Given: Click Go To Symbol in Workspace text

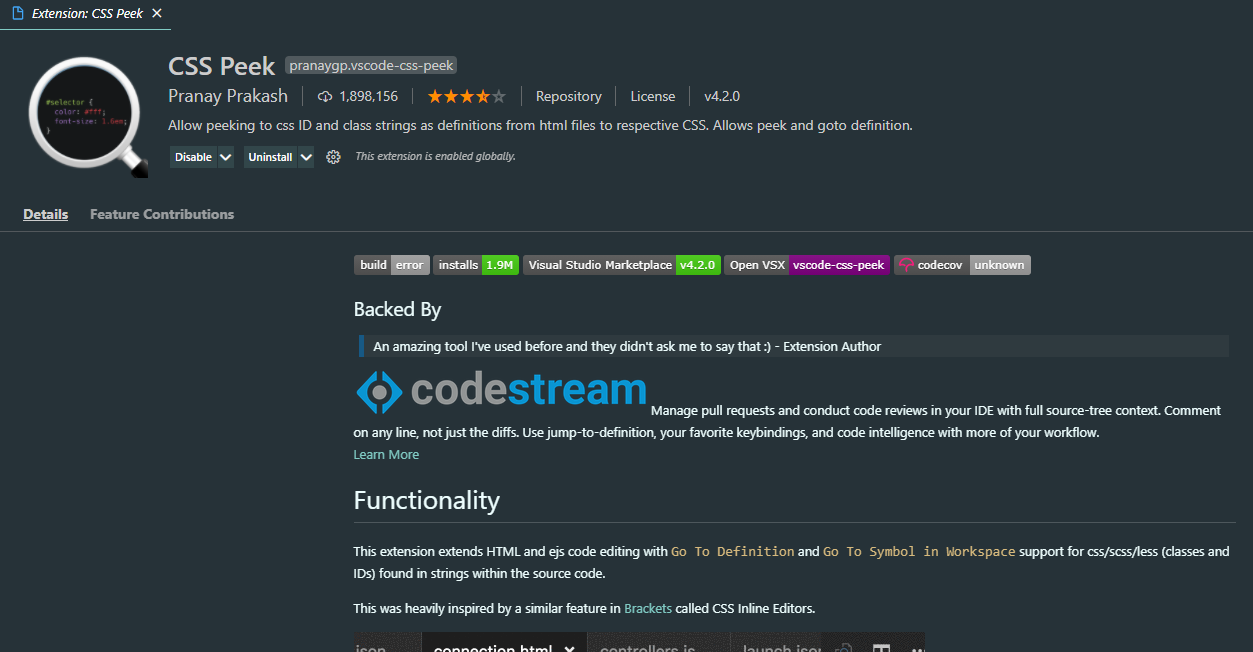Looking at the screenshot, I should point(919,551).
